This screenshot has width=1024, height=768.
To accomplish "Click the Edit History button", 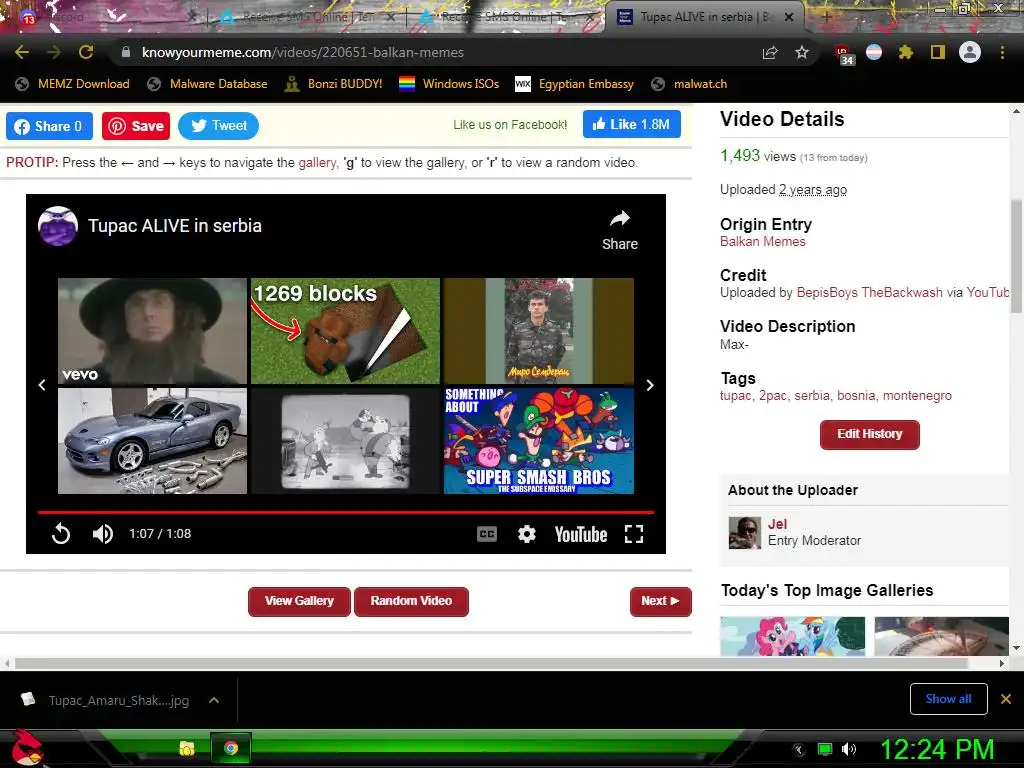I will coord(870,435).
